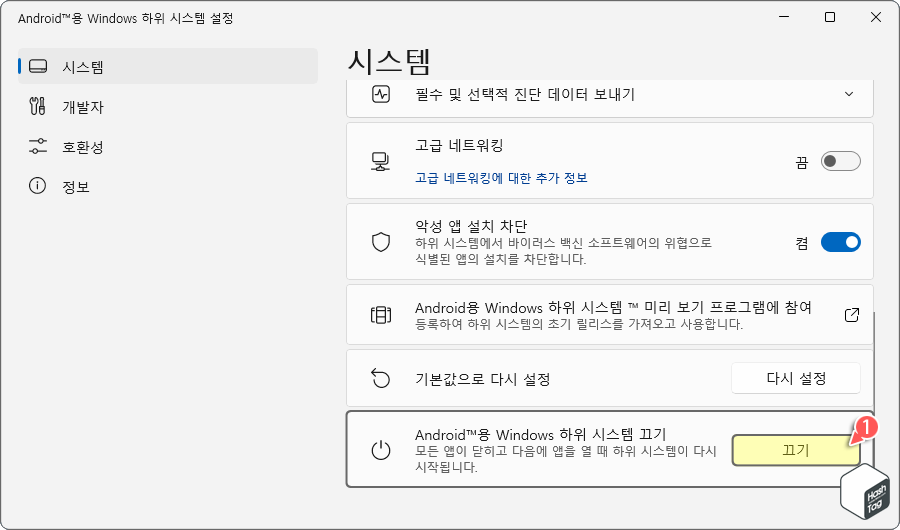Image resolution: width=900 pixels, height=530 pixels.
Task: Click the 고급 네트워킹 network computer icon
Action: 381,161
